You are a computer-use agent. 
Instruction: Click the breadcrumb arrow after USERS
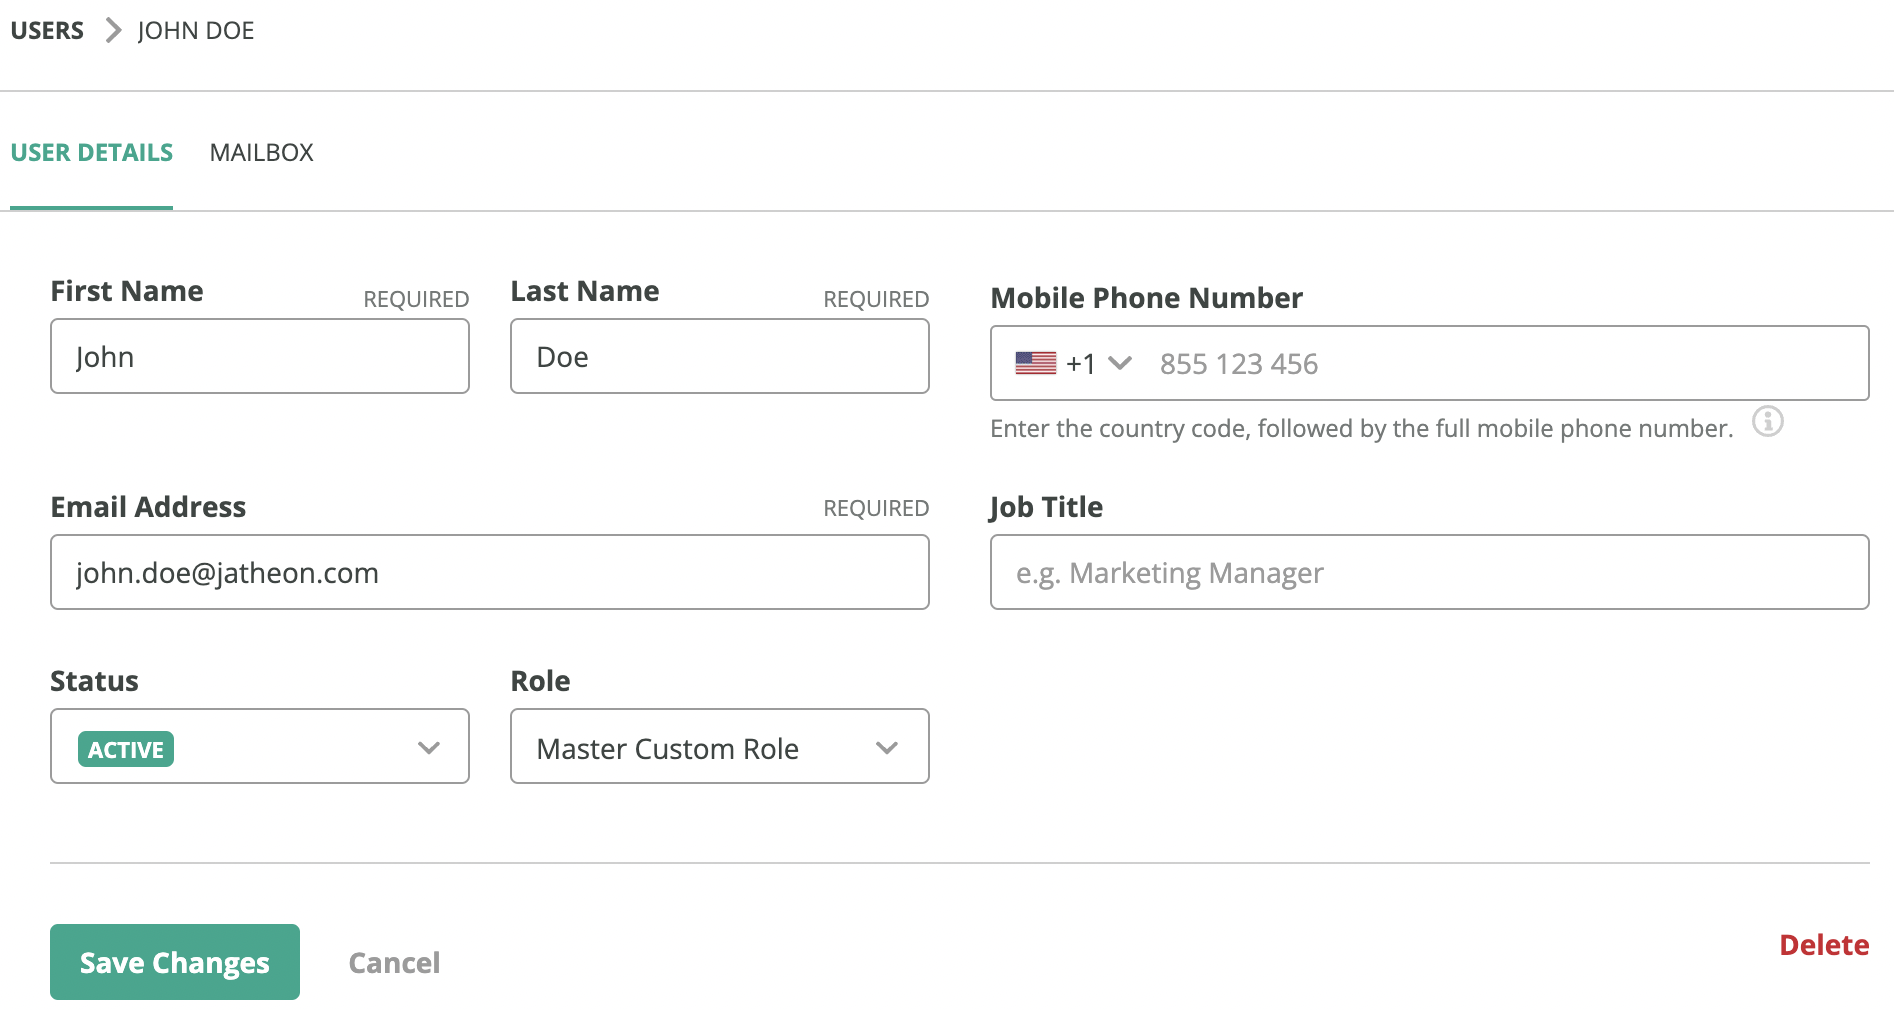click(x=113, y=31)
